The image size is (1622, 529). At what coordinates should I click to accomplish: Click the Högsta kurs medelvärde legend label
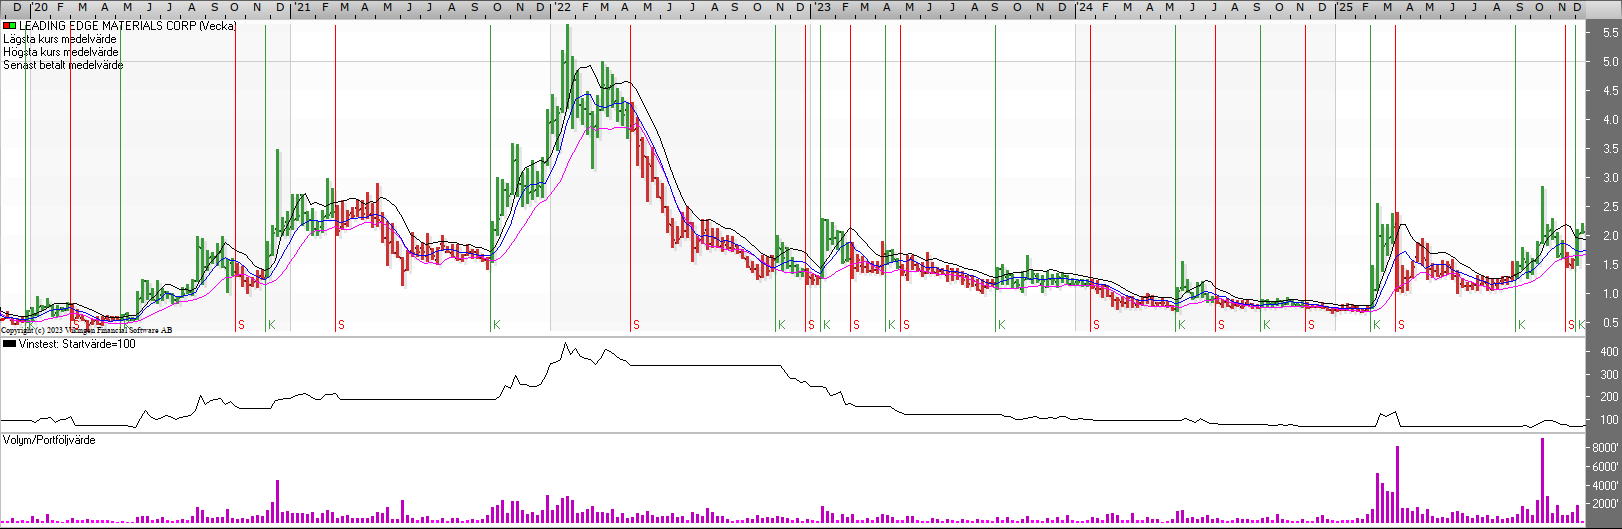click(61, 52)
